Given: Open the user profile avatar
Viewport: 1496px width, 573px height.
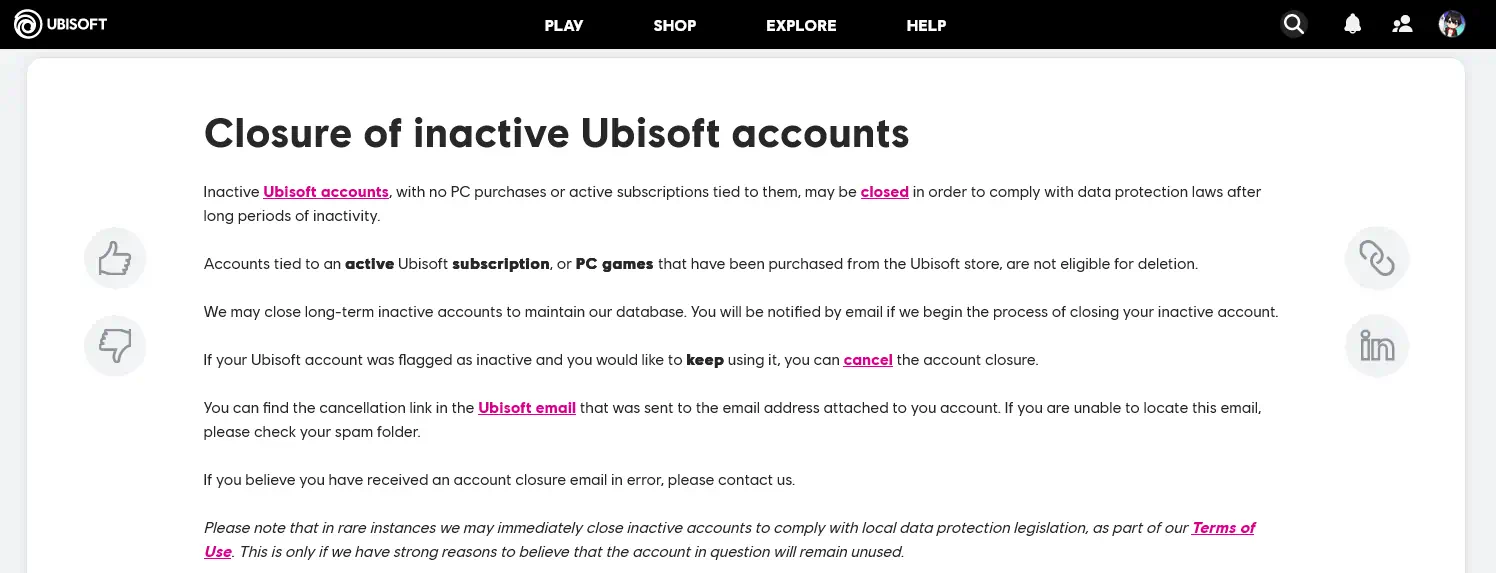Looking at the screenshot, I should click(x=1452, y=24).
